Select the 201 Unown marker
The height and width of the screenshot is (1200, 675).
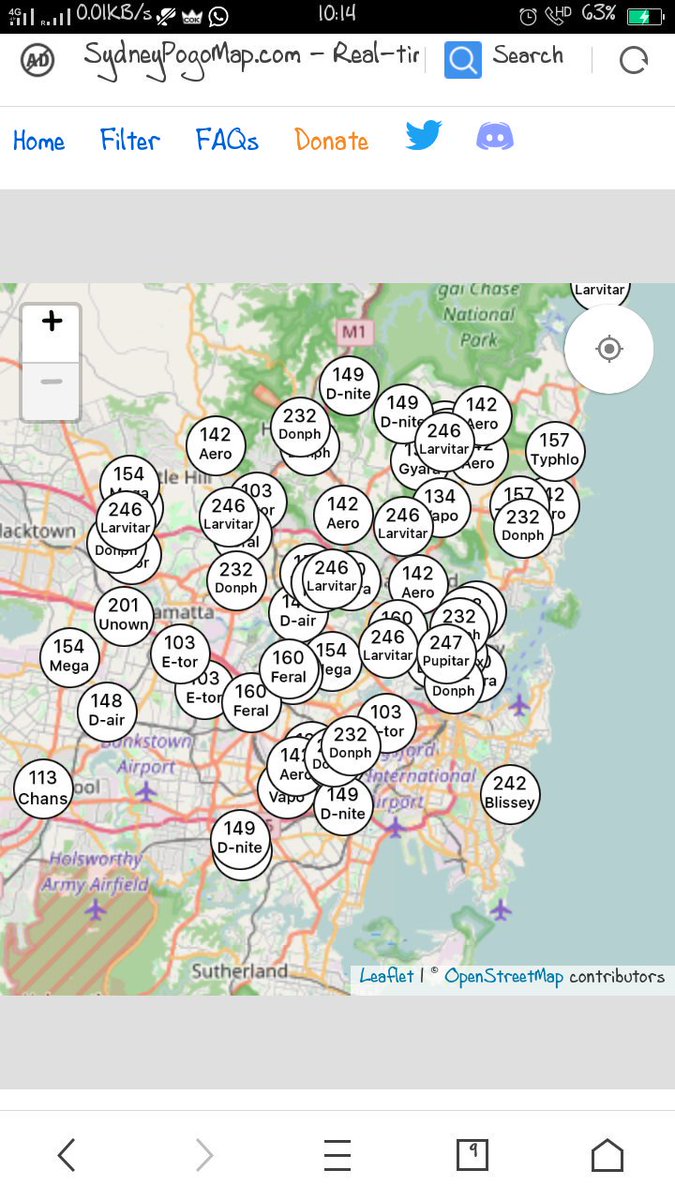pyautogui.click(x=124, y=615)
